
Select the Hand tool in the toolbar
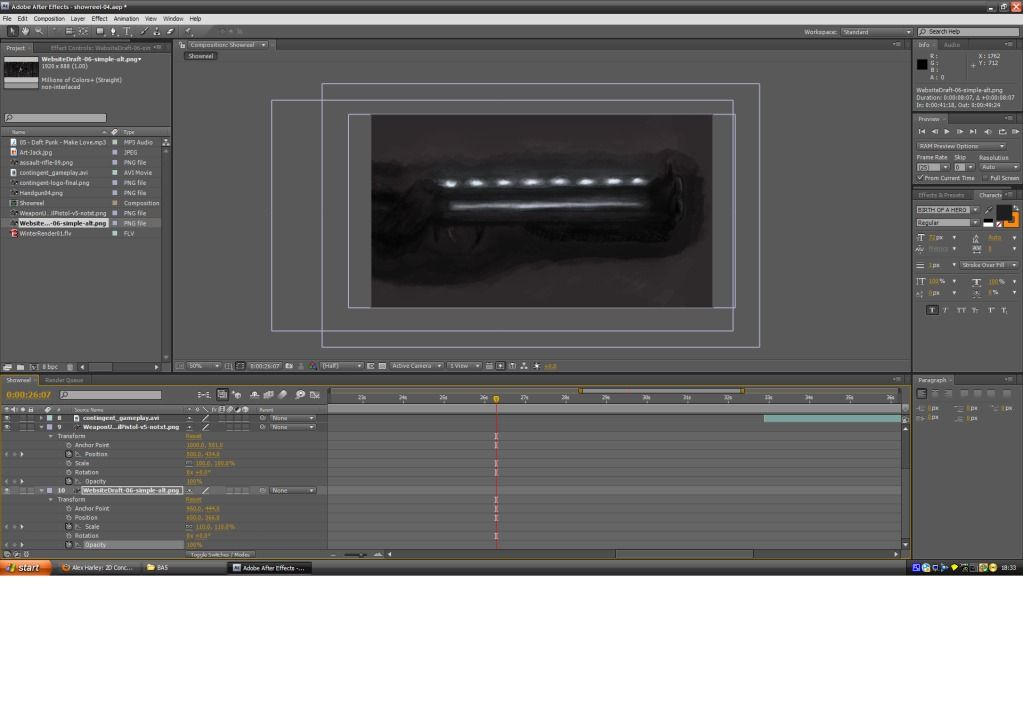click(x=24, y=32)
